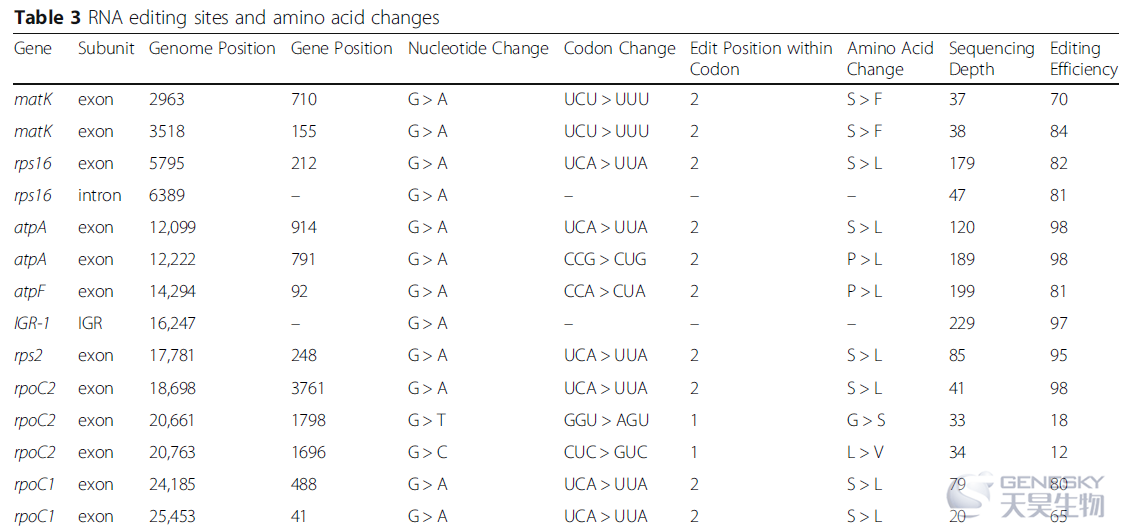Select sequencing depth value 229
The height and width of the screenshot is (526, 1125).
point(962,324)
